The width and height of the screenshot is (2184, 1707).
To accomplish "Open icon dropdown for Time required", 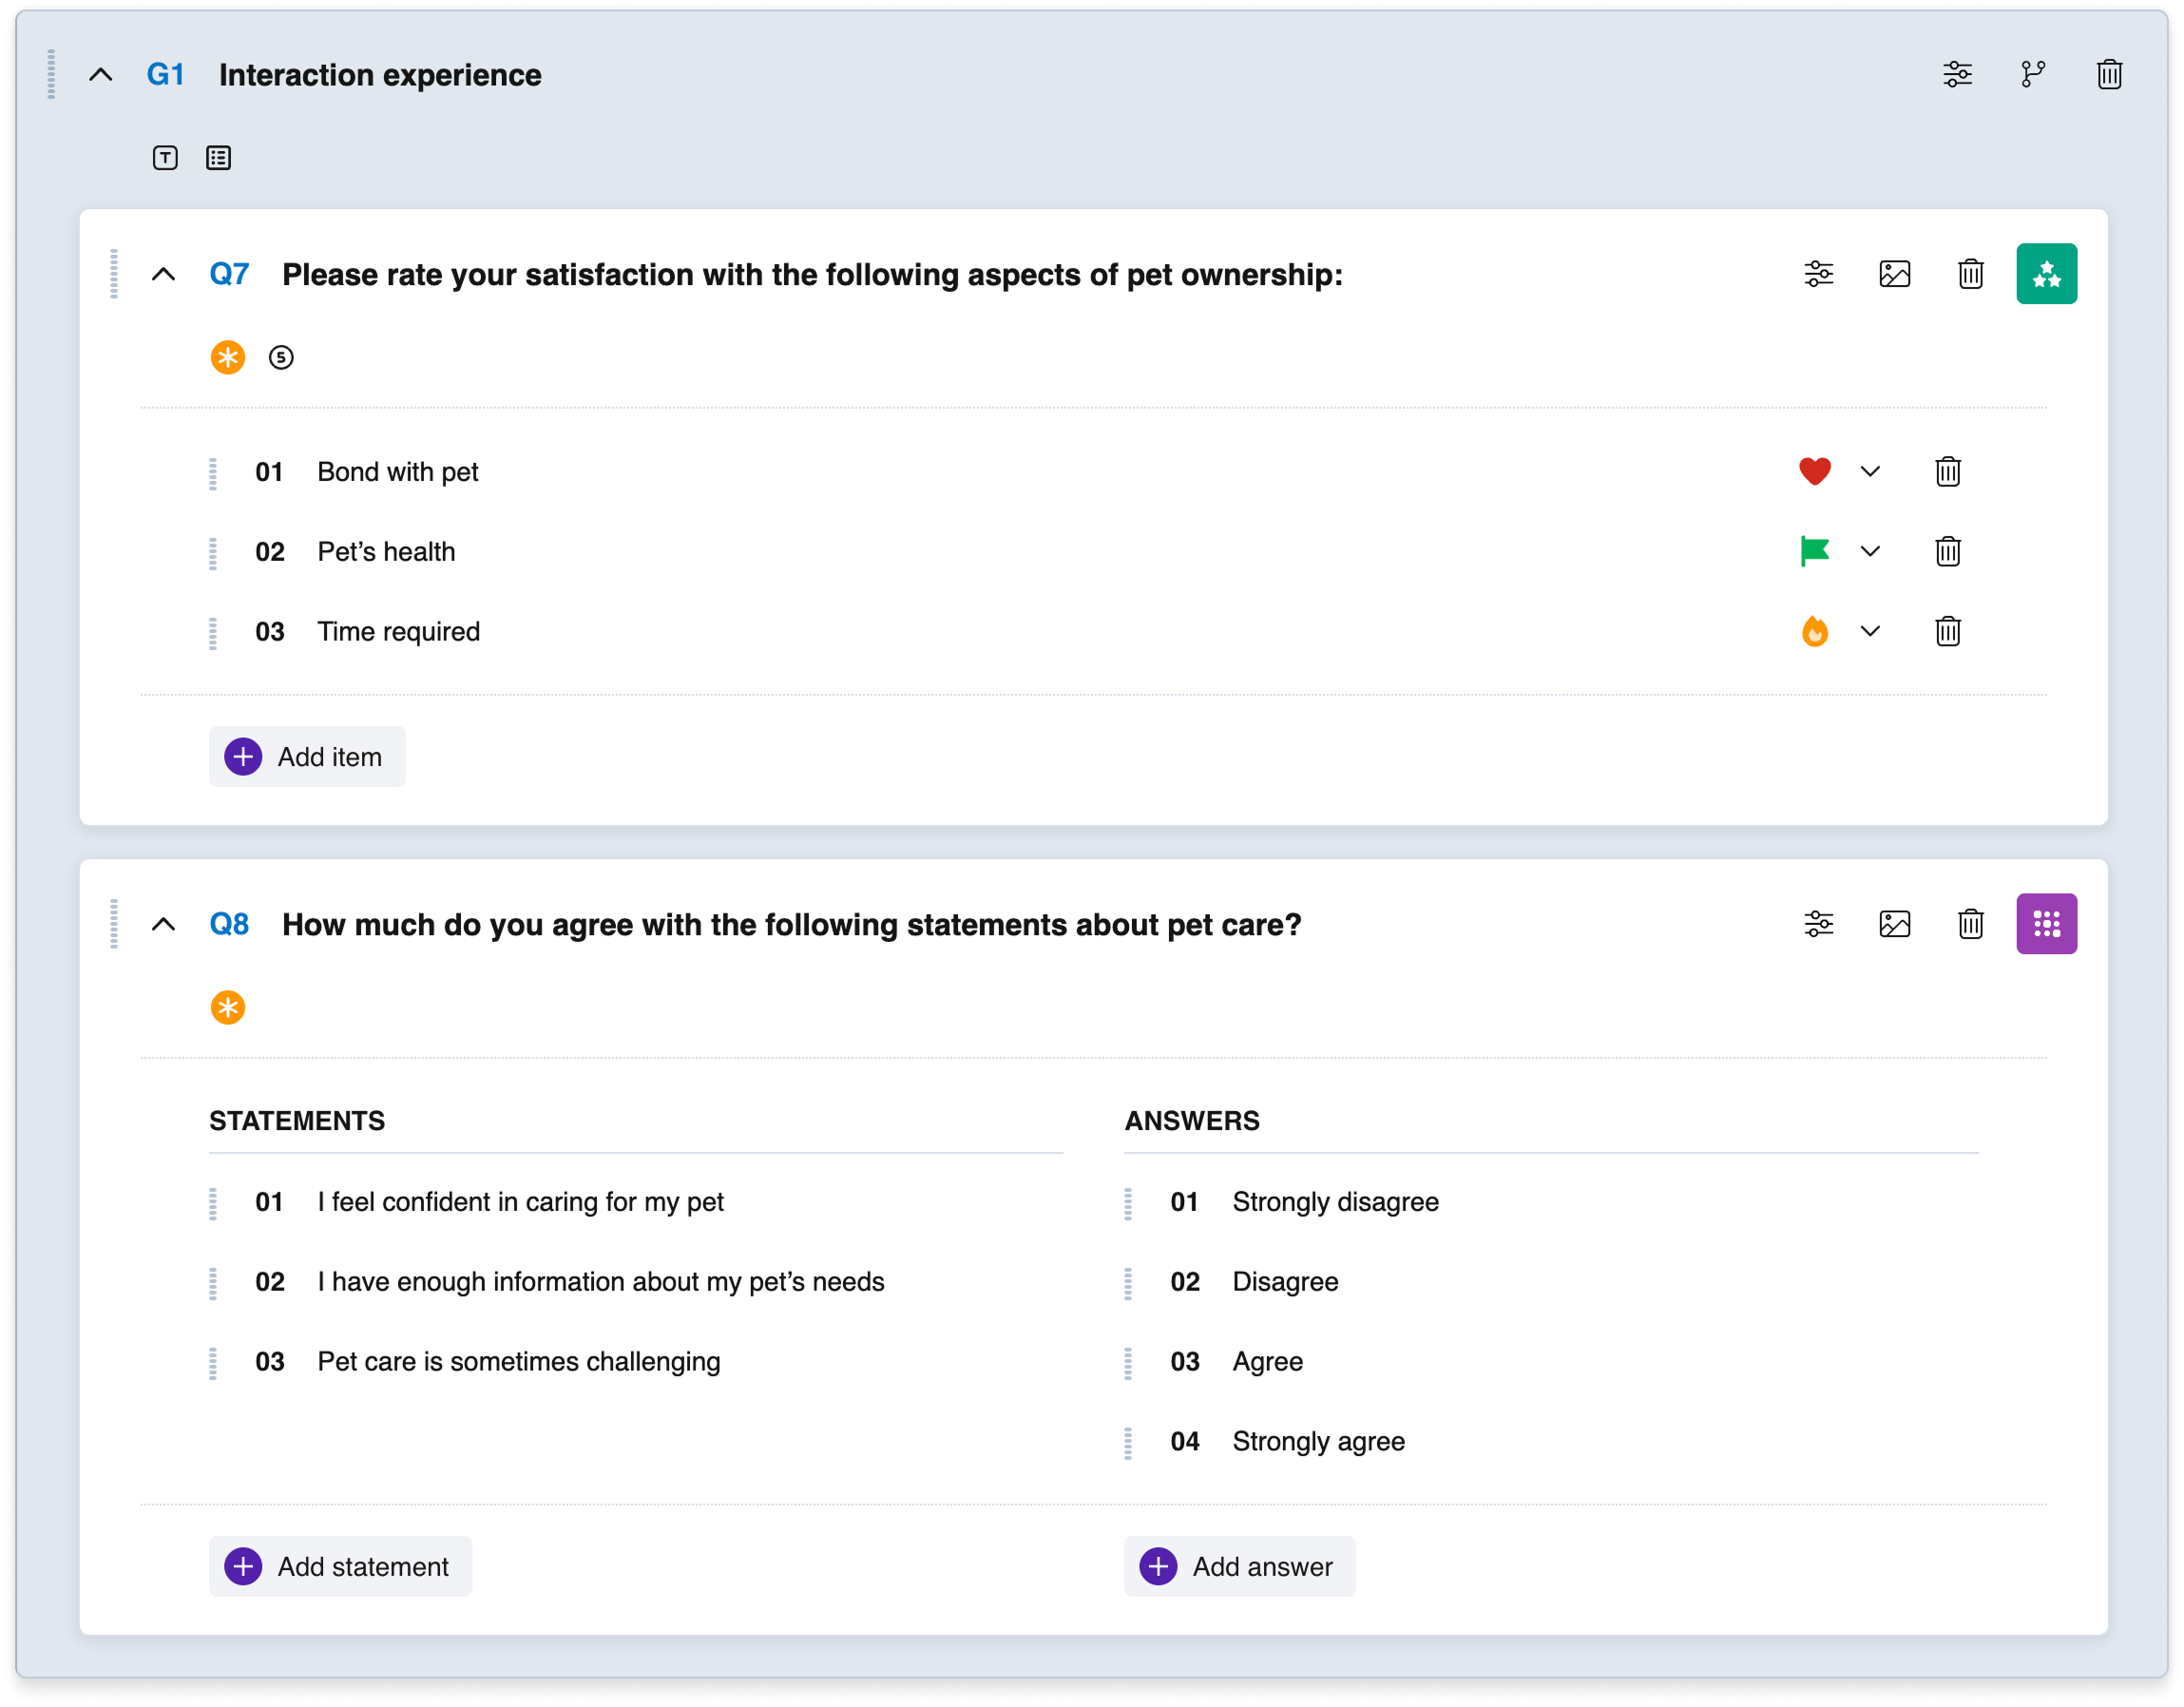I will 1870,631.
